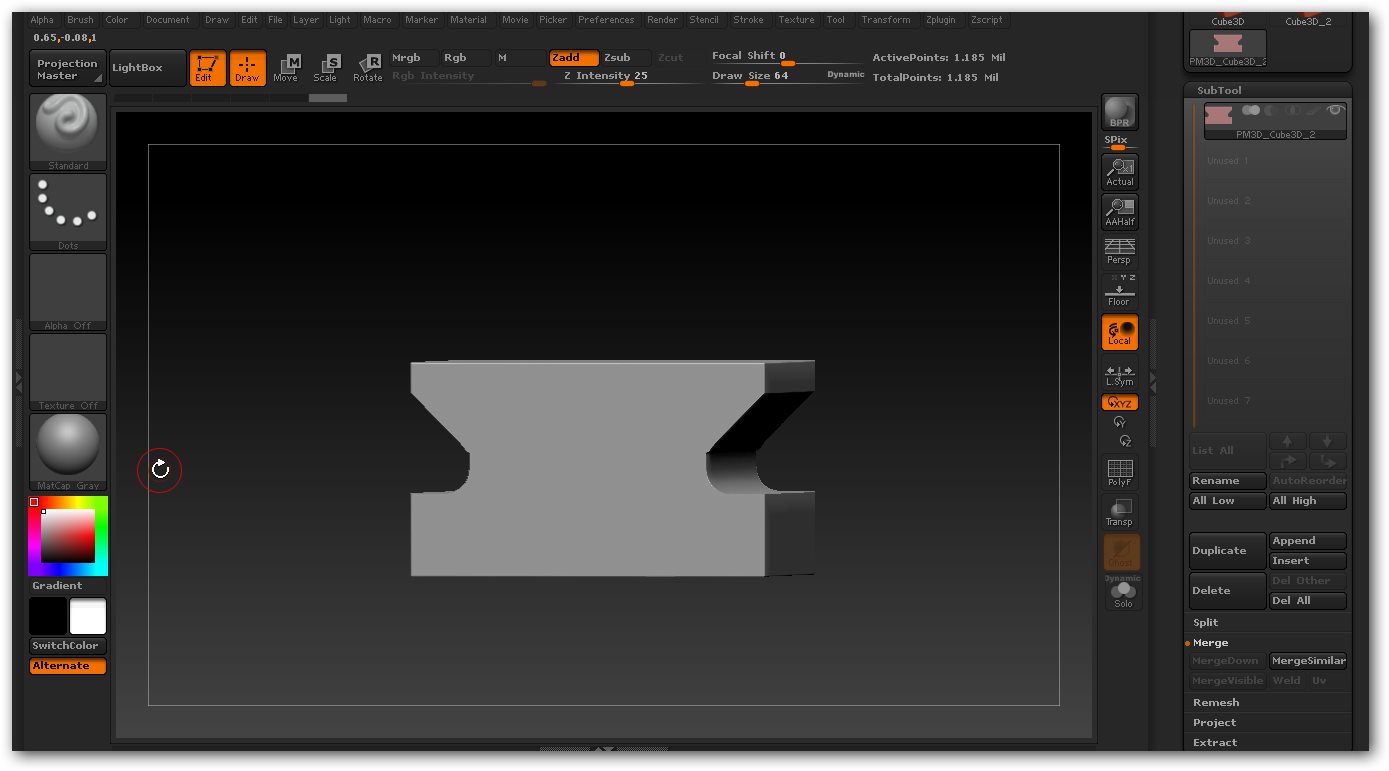Open the Stroke menu
1389x771 pixels.
click(x=748, y=20)
